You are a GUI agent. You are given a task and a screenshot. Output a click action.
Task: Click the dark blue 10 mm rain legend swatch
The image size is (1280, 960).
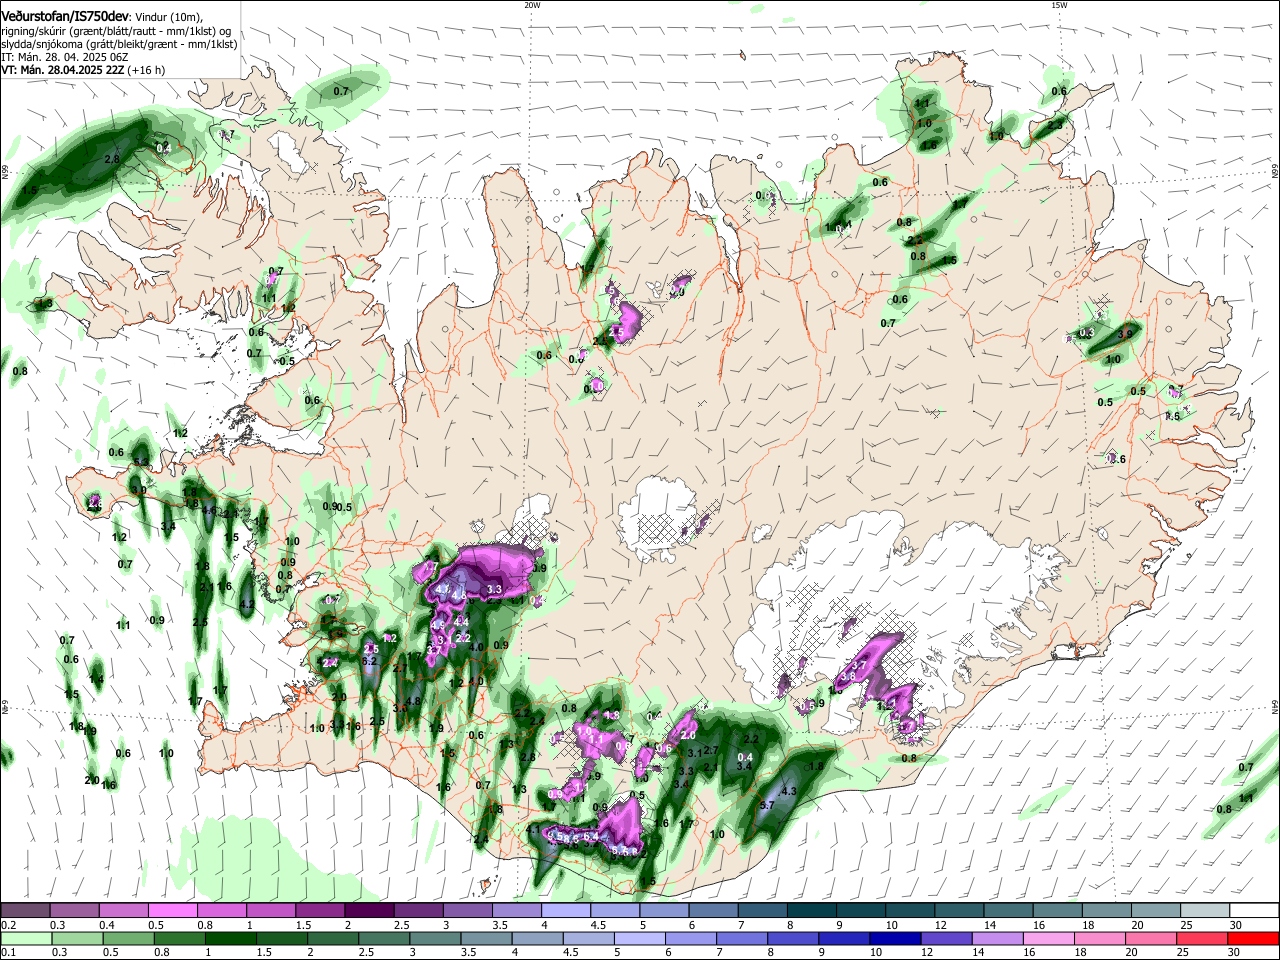click(x=893, y=938)
